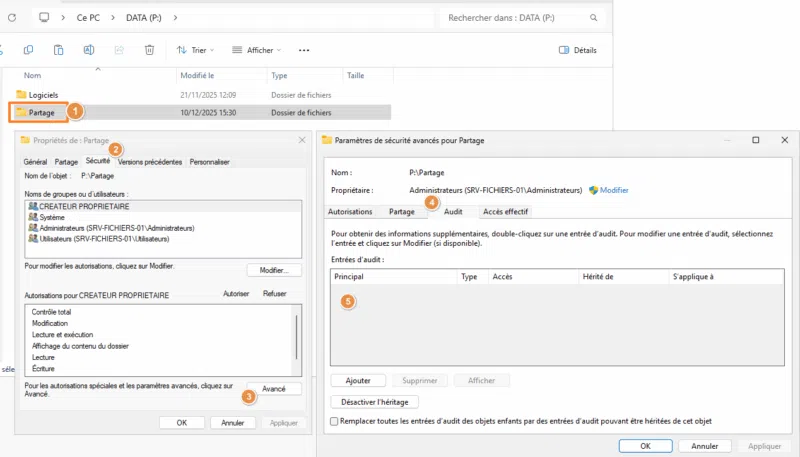Tick the replace child audit entries checkbox

[x=335, y=422]
